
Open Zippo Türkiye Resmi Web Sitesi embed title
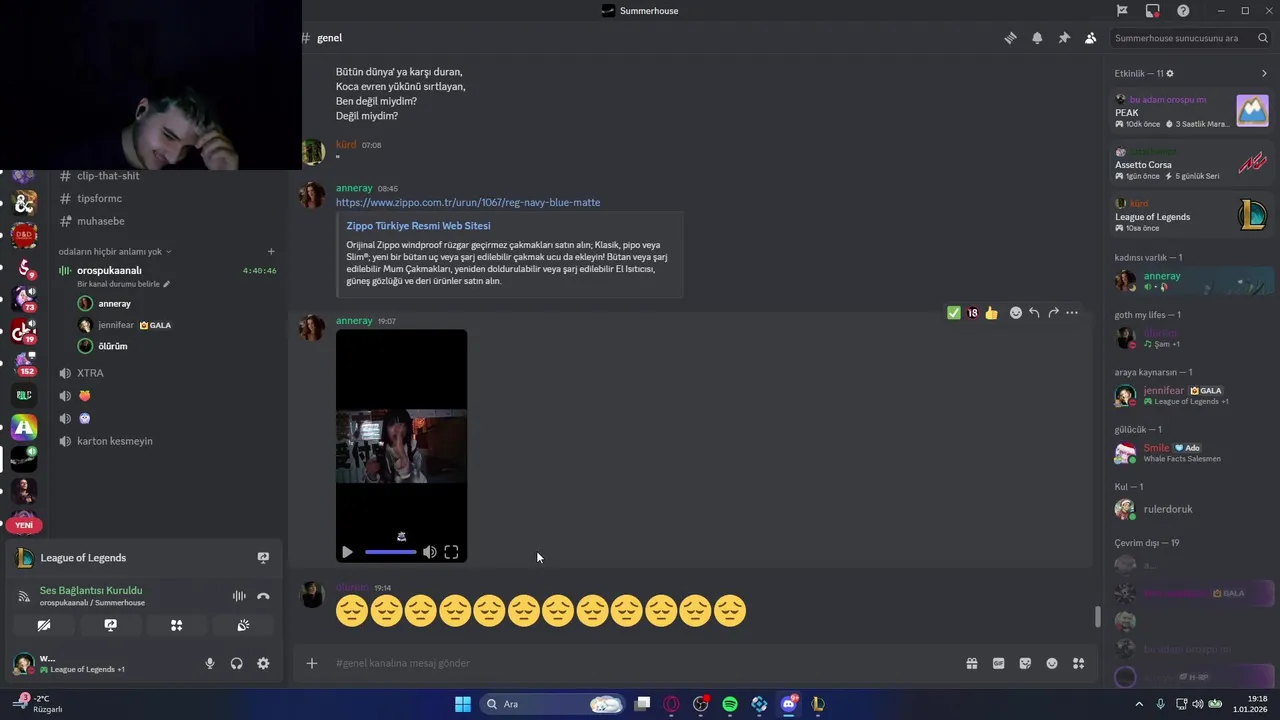pyautogui.click(x=418, y=226)
